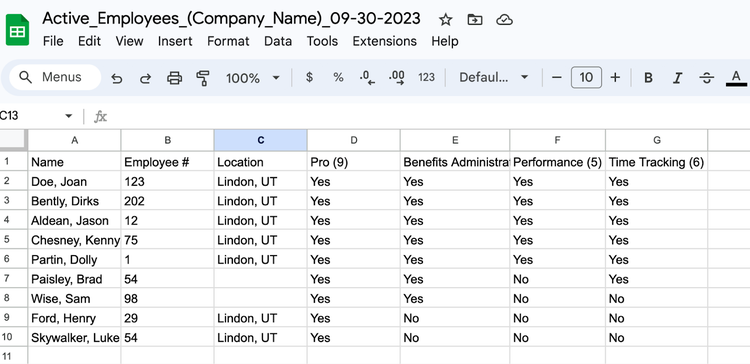The height and width of the screenshot is (364, 750).
Task: Open the 100% zoom dropdown
Action: pos(253,77)
